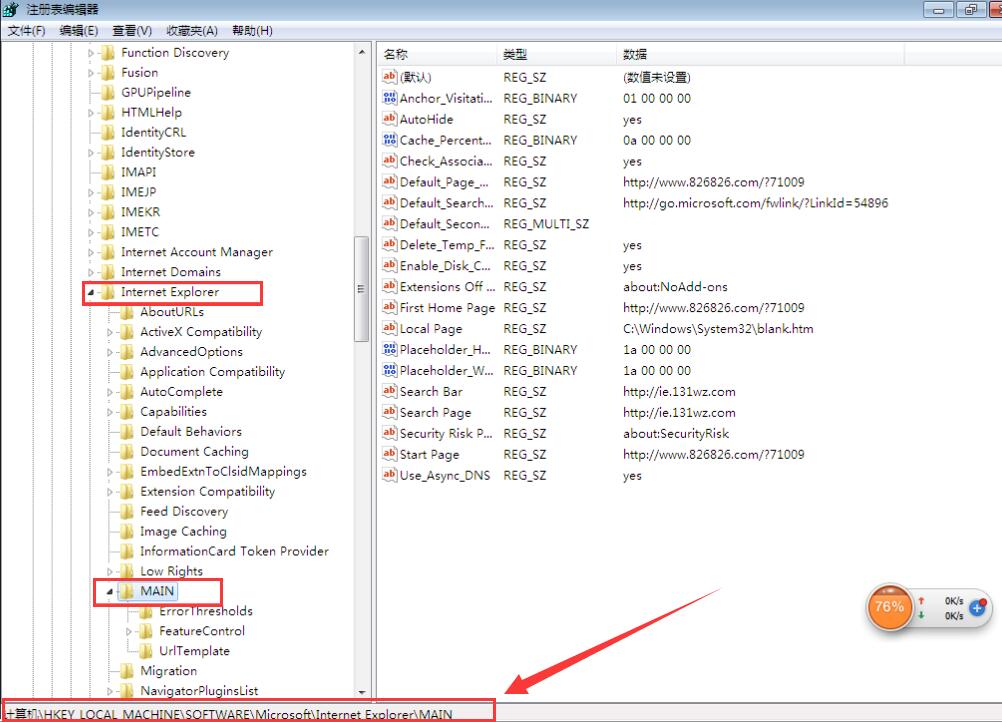The image size is (1002, 722).
Task: Click the Search Bar registry value icon
Action: tap(390, 391)
